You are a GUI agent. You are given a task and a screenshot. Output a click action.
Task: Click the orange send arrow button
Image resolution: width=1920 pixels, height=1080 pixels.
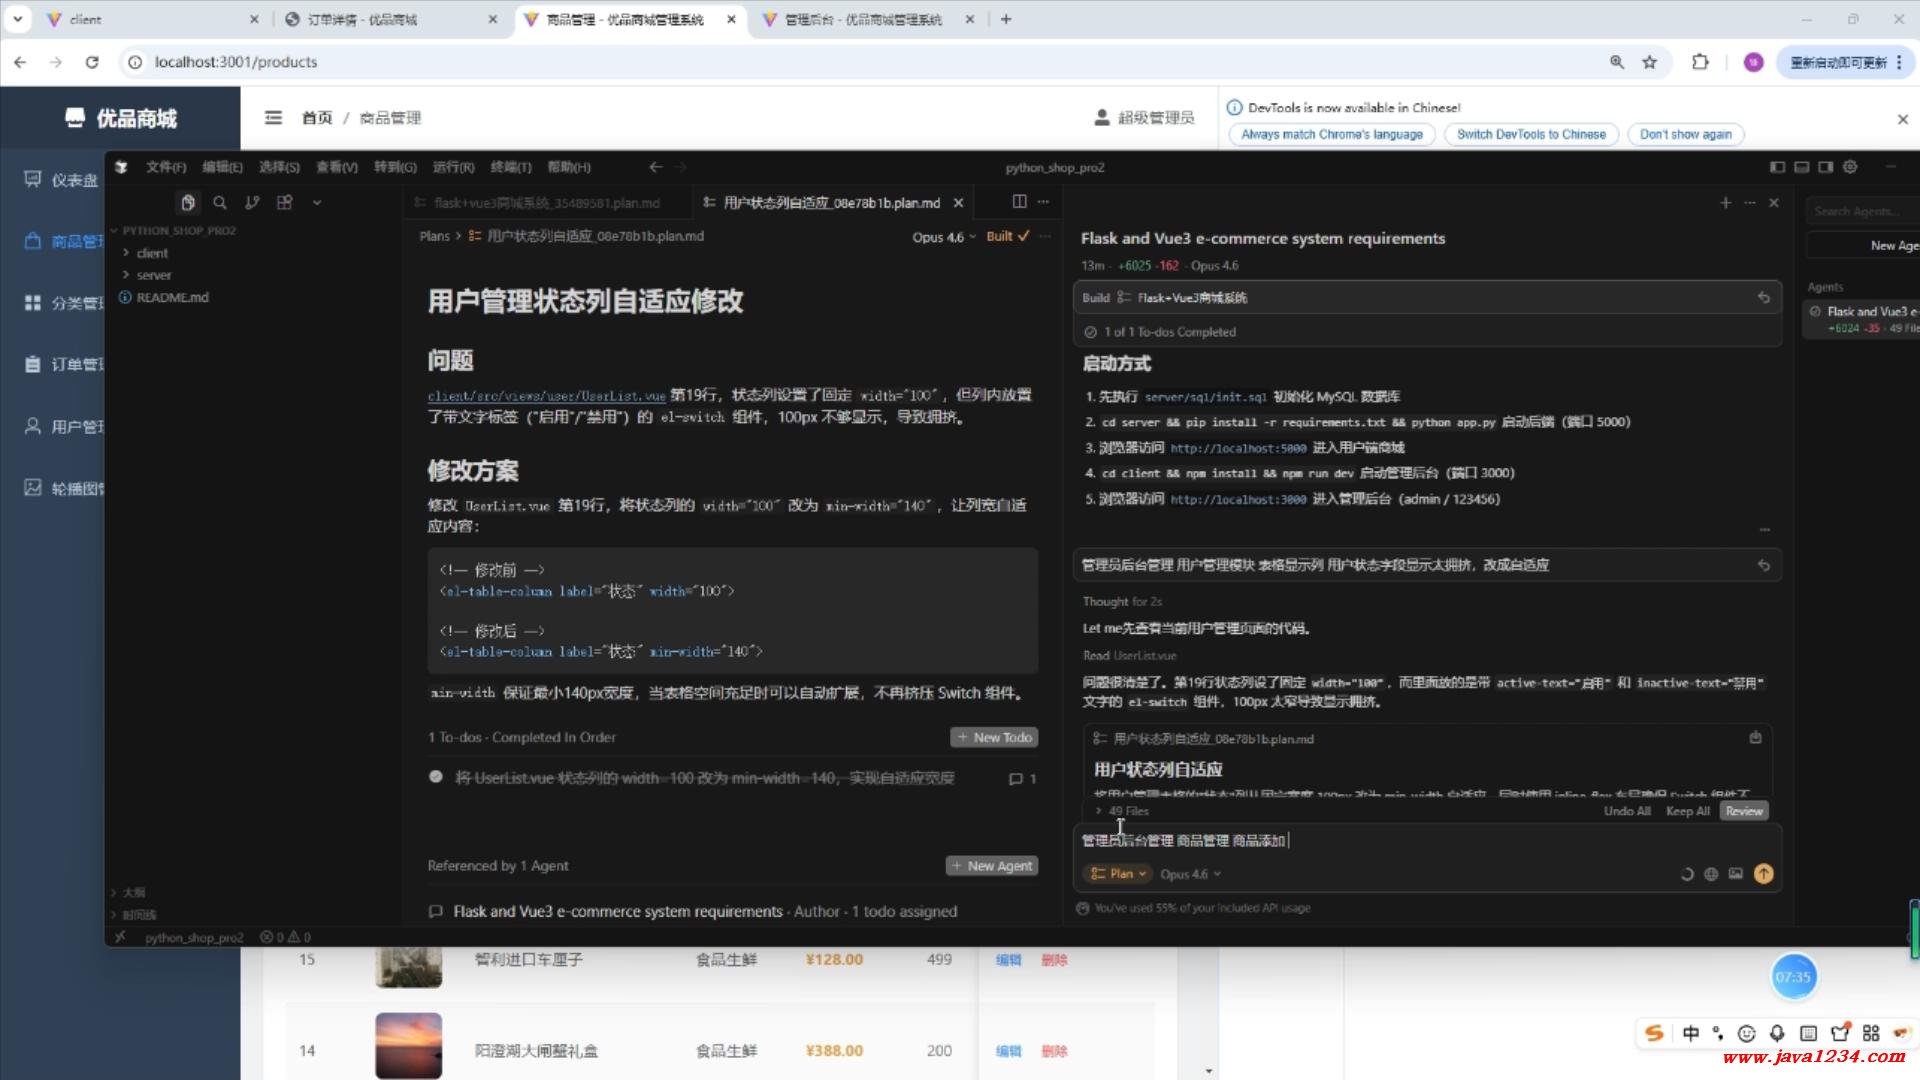click(1763, 874)
